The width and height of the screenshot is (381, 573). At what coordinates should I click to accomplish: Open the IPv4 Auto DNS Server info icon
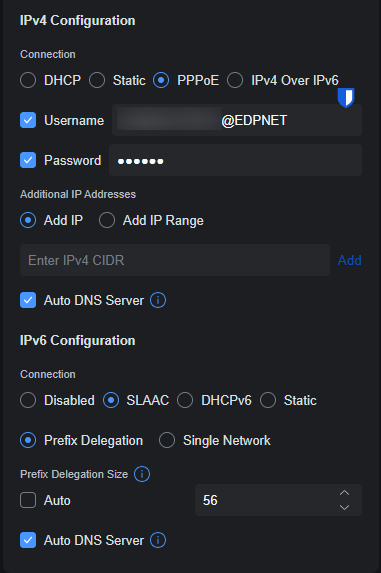[x=158, y=300]
